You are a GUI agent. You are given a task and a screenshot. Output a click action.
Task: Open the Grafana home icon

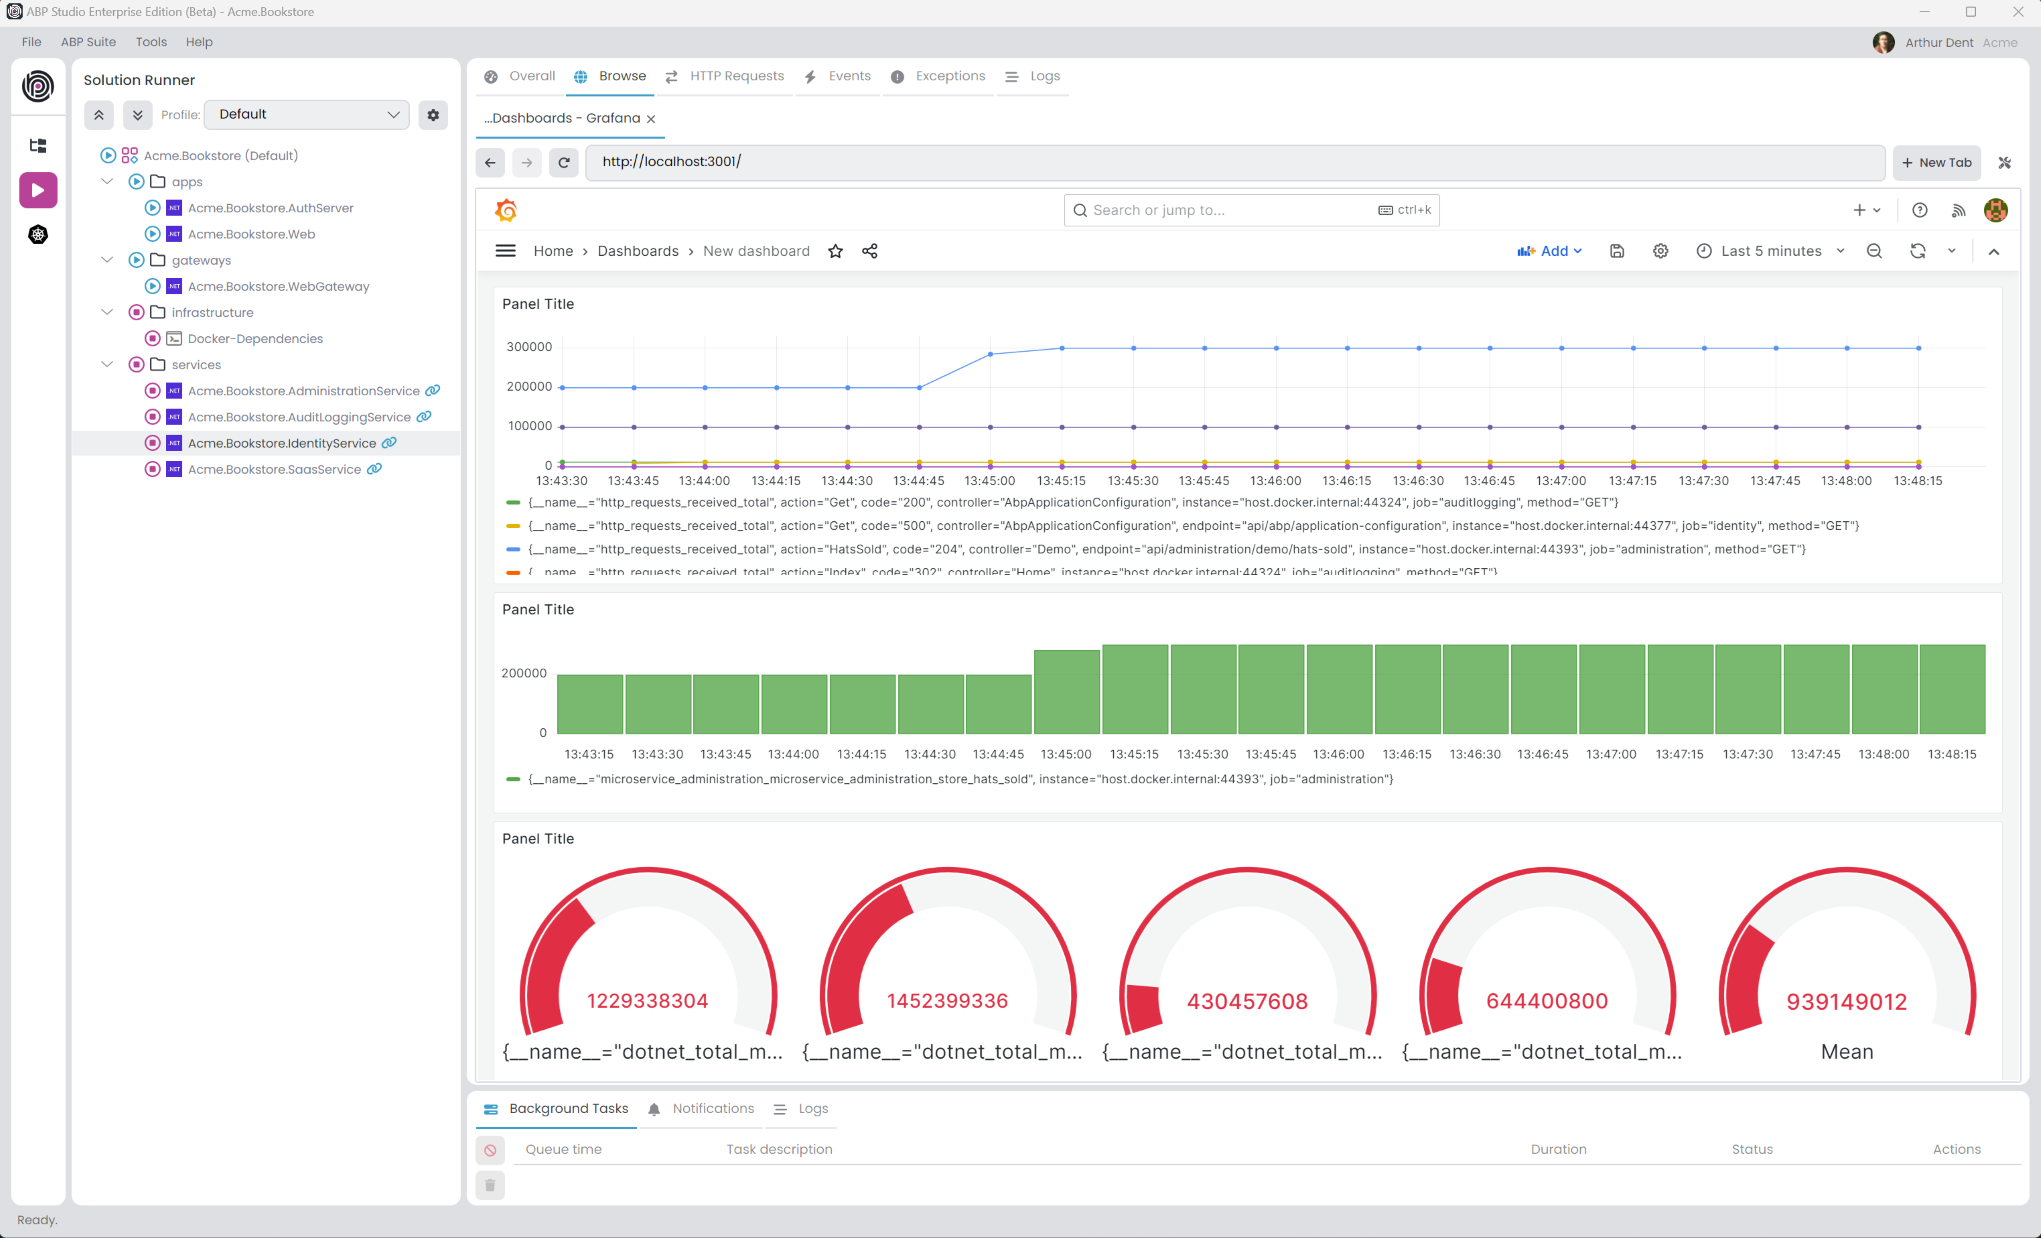coord(506,210)
